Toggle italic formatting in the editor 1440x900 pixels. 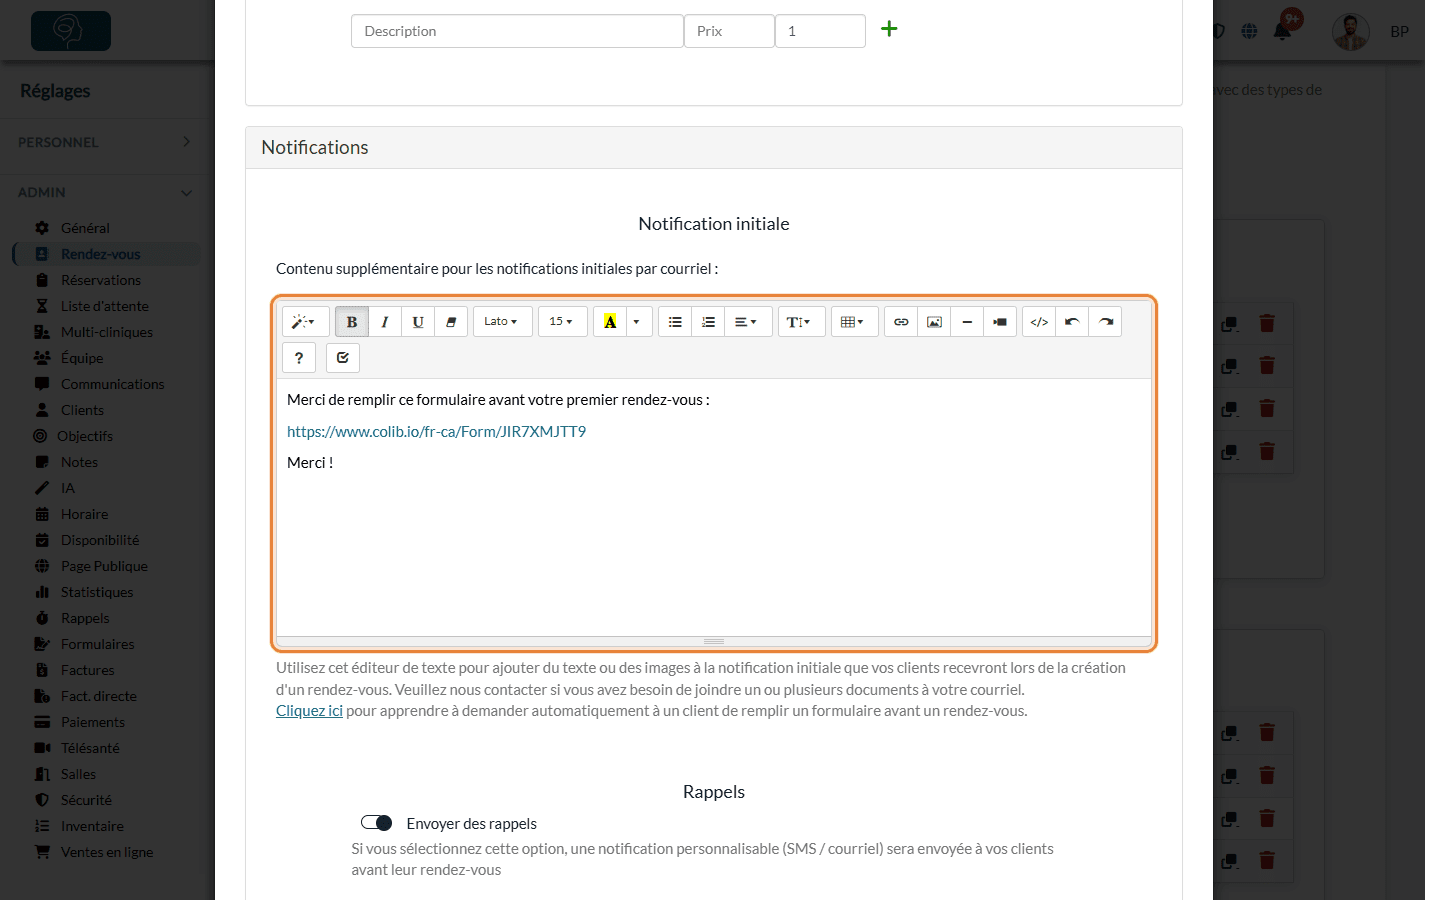pyautogui.click(x=385, y=322)
